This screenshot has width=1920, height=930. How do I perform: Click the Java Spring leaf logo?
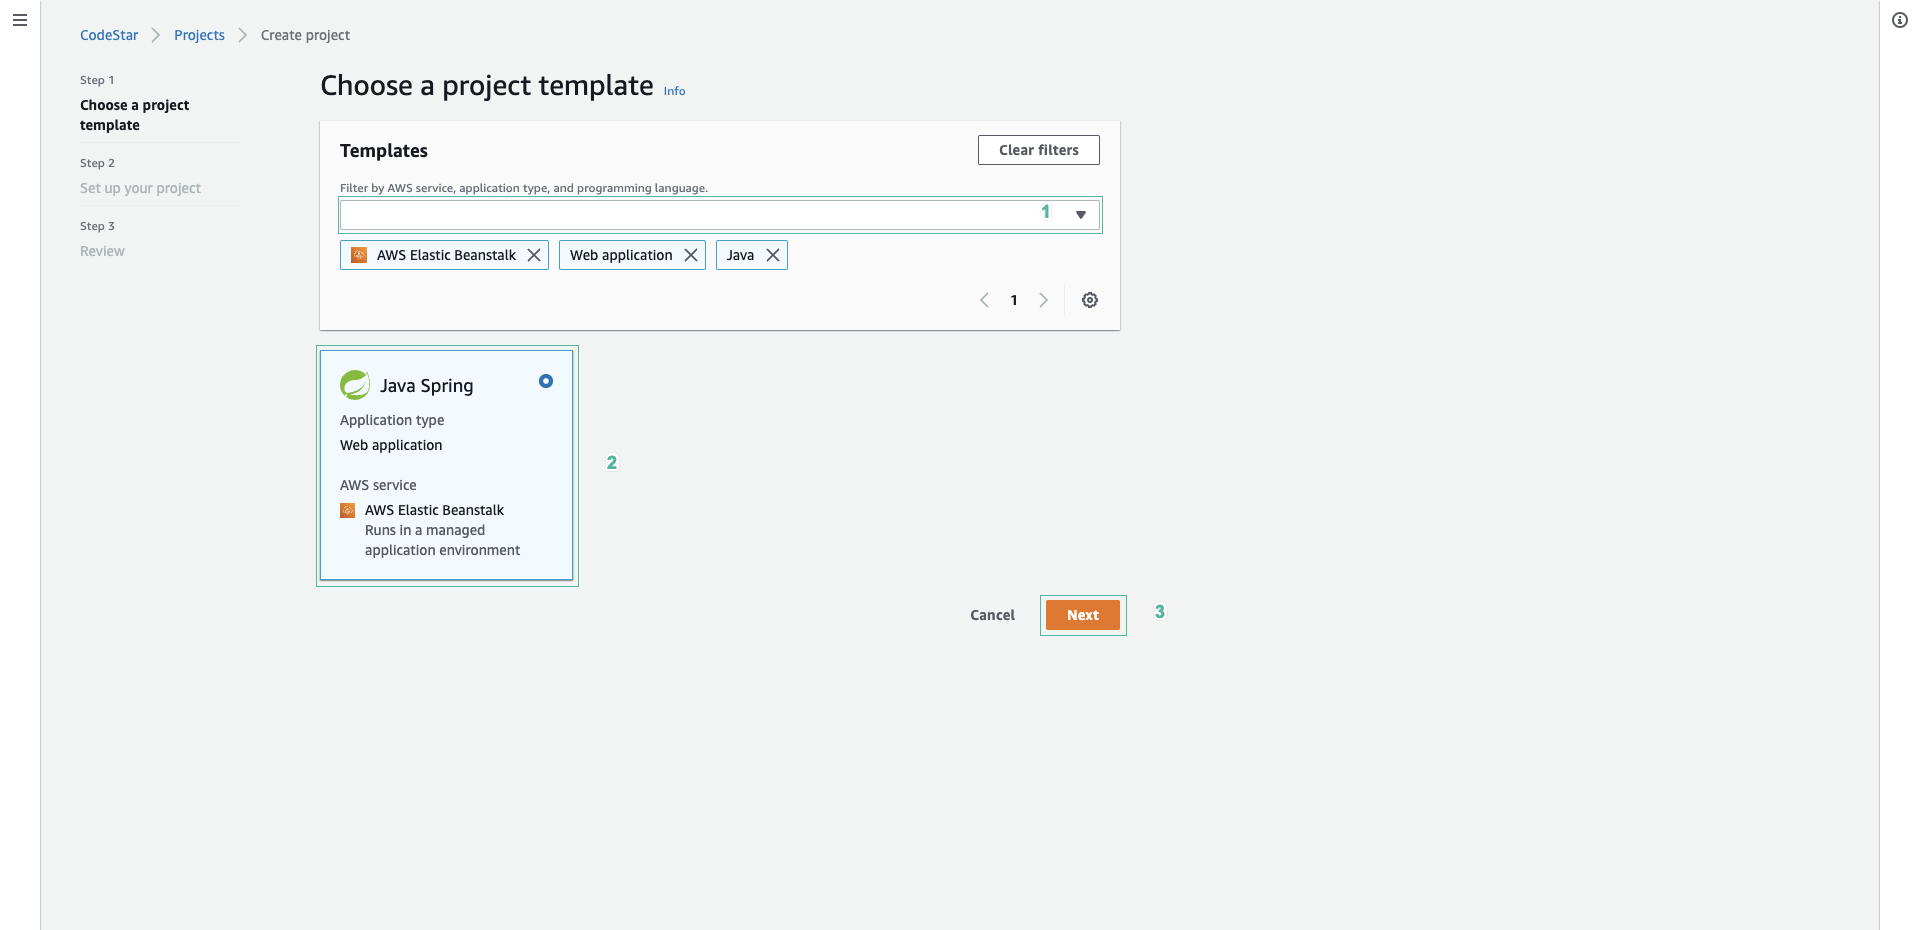click(355, 385)
